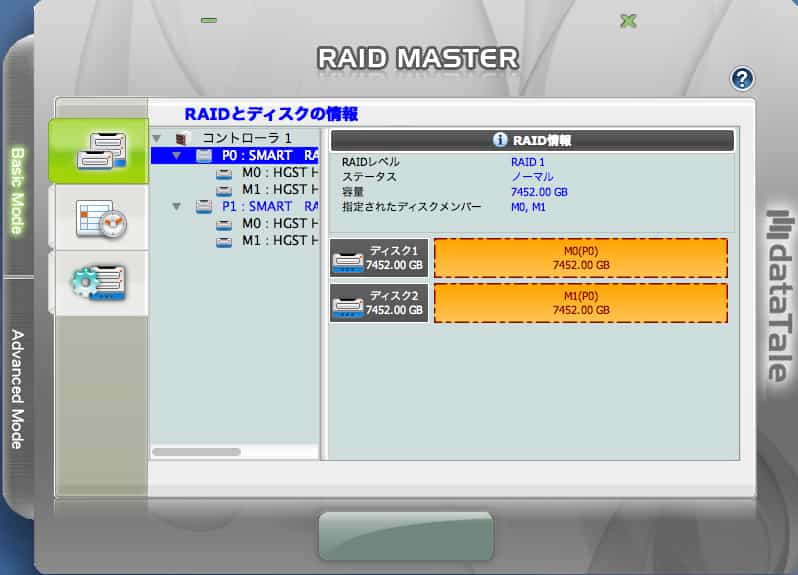Viewport: 798px width, 575px height.
Task: Click the ノーマル status value
Action: (x=532, y=177)
